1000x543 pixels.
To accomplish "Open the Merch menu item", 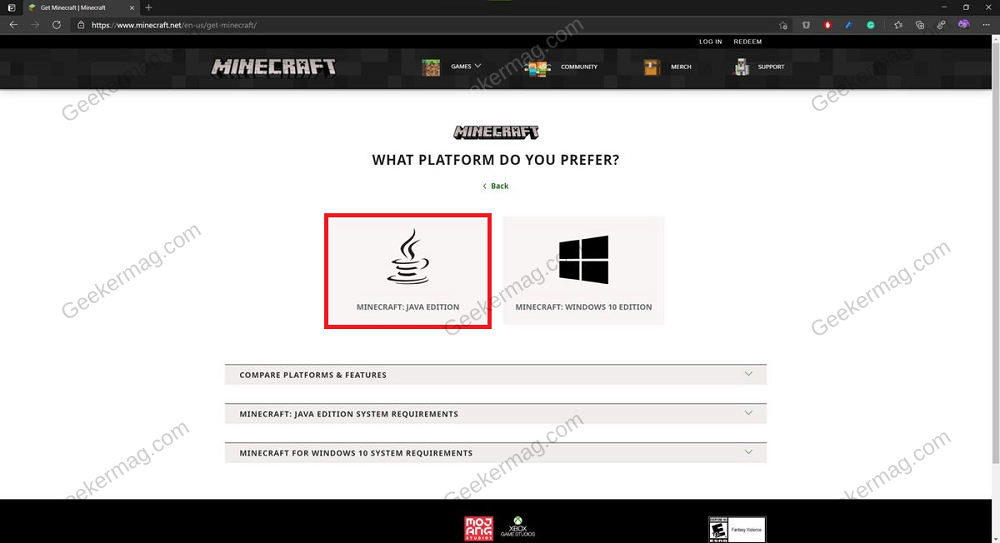I will [681, 66].
